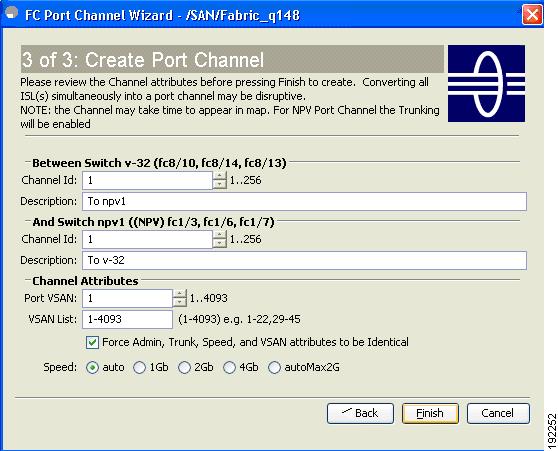Choose the 2Gb speed option
558x451 pixels.
pyautogui.click(x=184, y=367)
